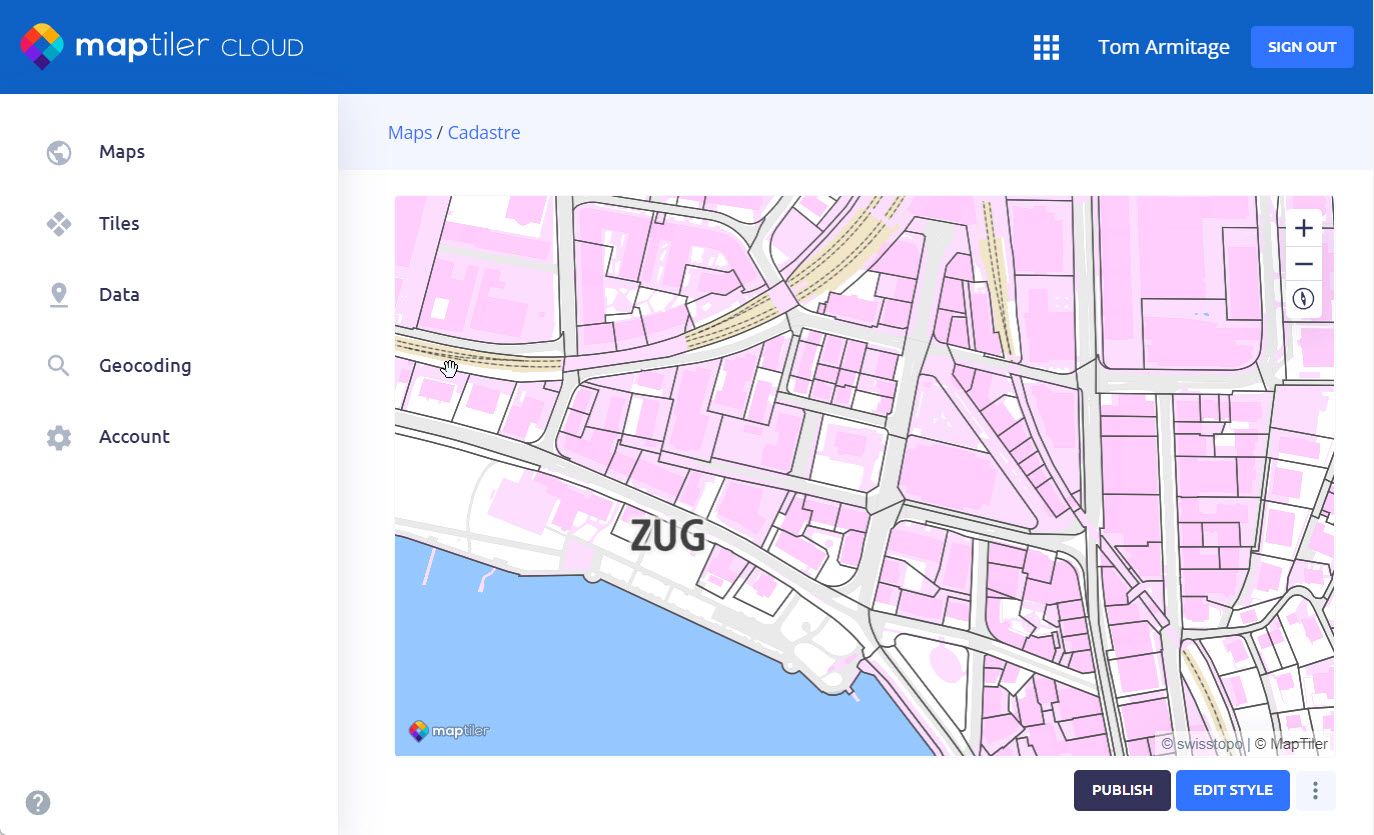Open Geocoding using the magnifier icon
Viewport: 1374px width, 835px height.
[x=59, y=365]
